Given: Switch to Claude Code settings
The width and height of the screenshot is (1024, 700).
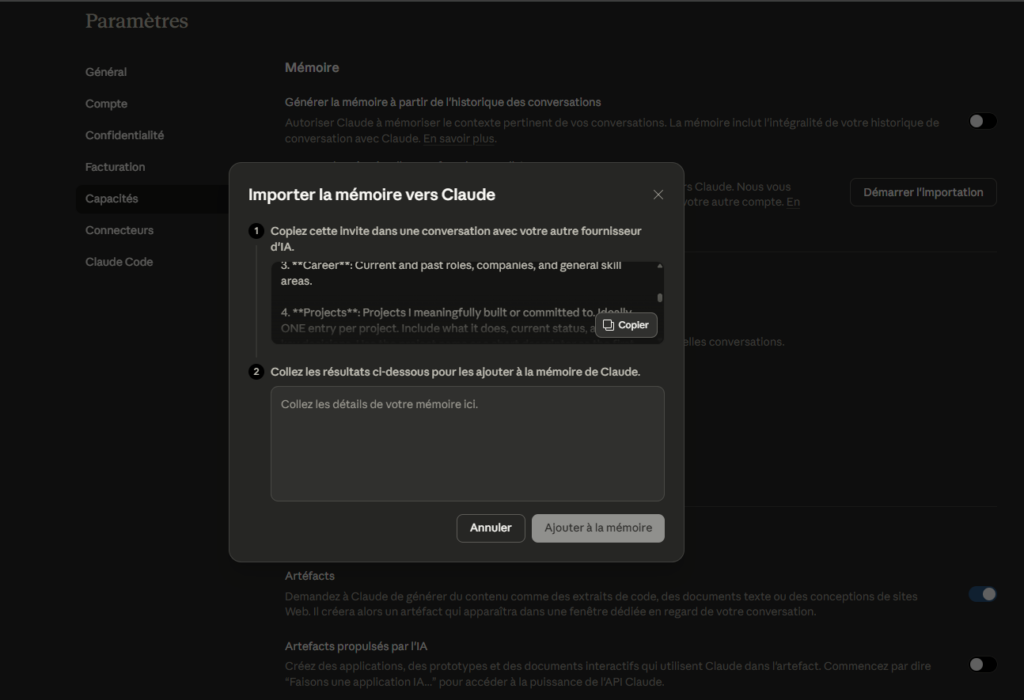Looking at the screenshot, I should point(119,262).
